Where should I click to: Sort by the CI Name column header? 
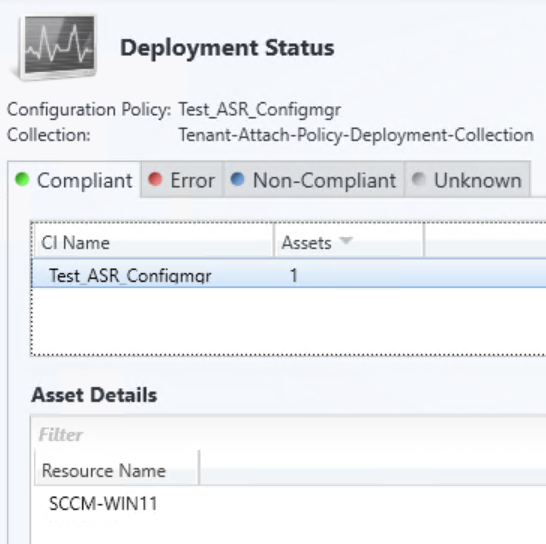coord(153,242)
